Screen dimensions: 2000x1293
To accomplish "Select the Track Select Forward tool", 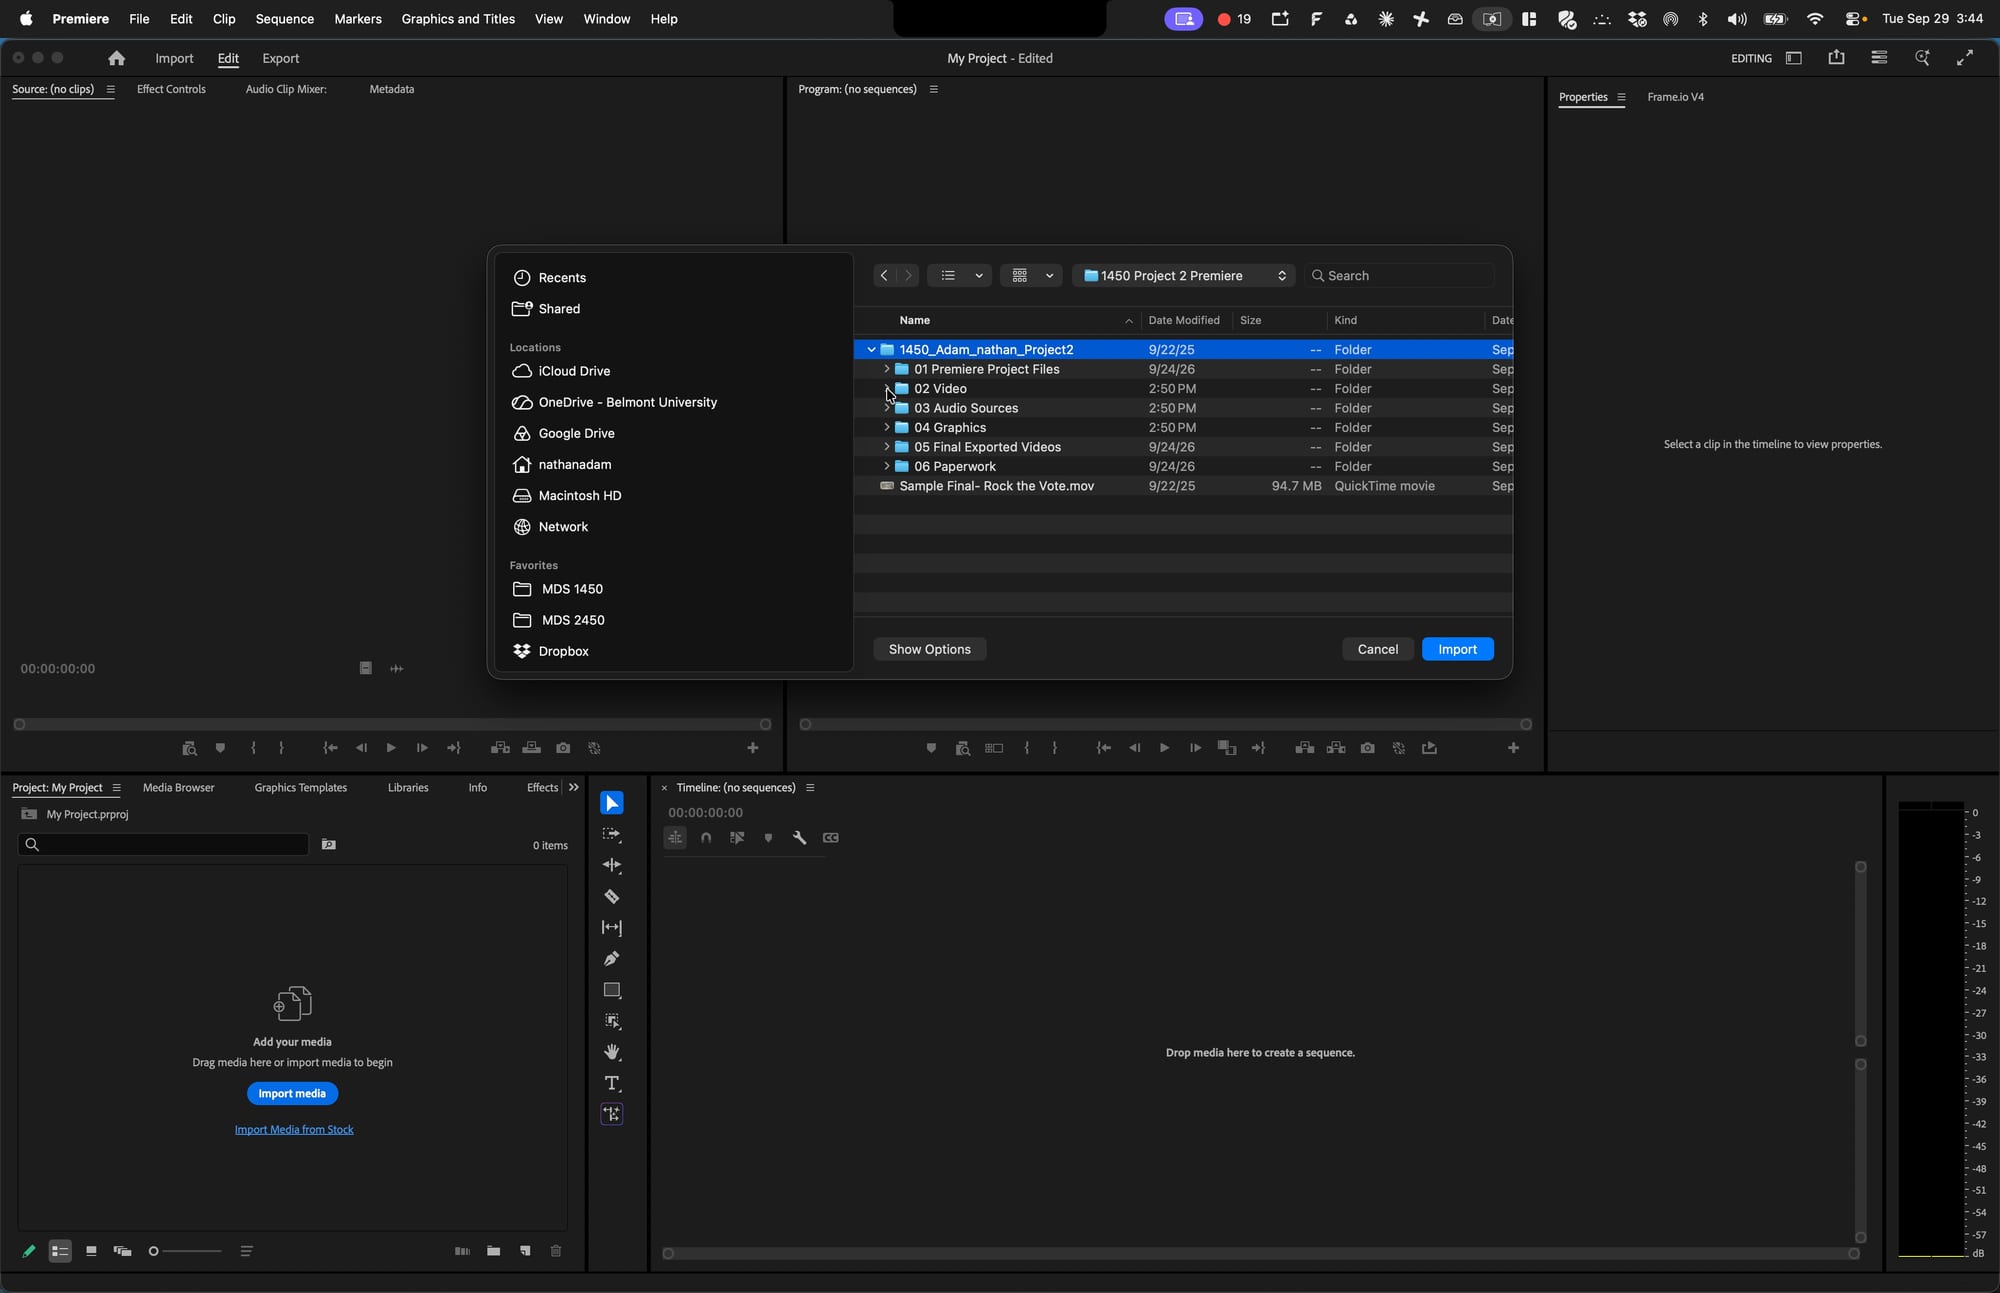I will click(x=612, y=834).
